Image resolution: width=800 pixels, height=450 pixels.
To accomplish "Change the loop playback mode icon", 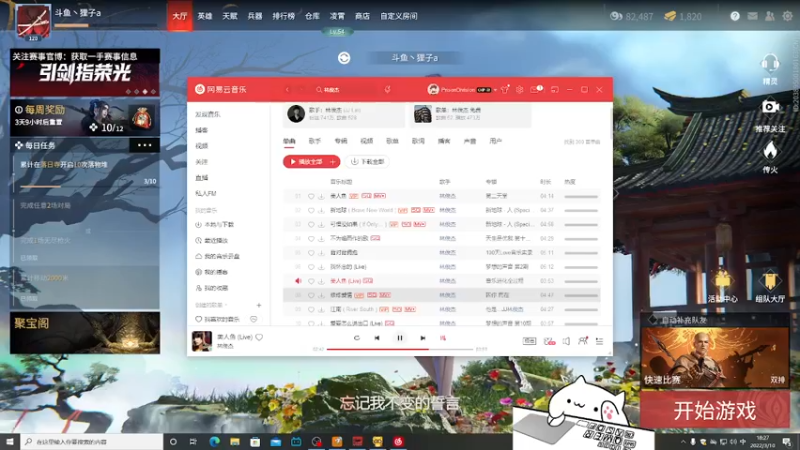I will coord(357,338).
